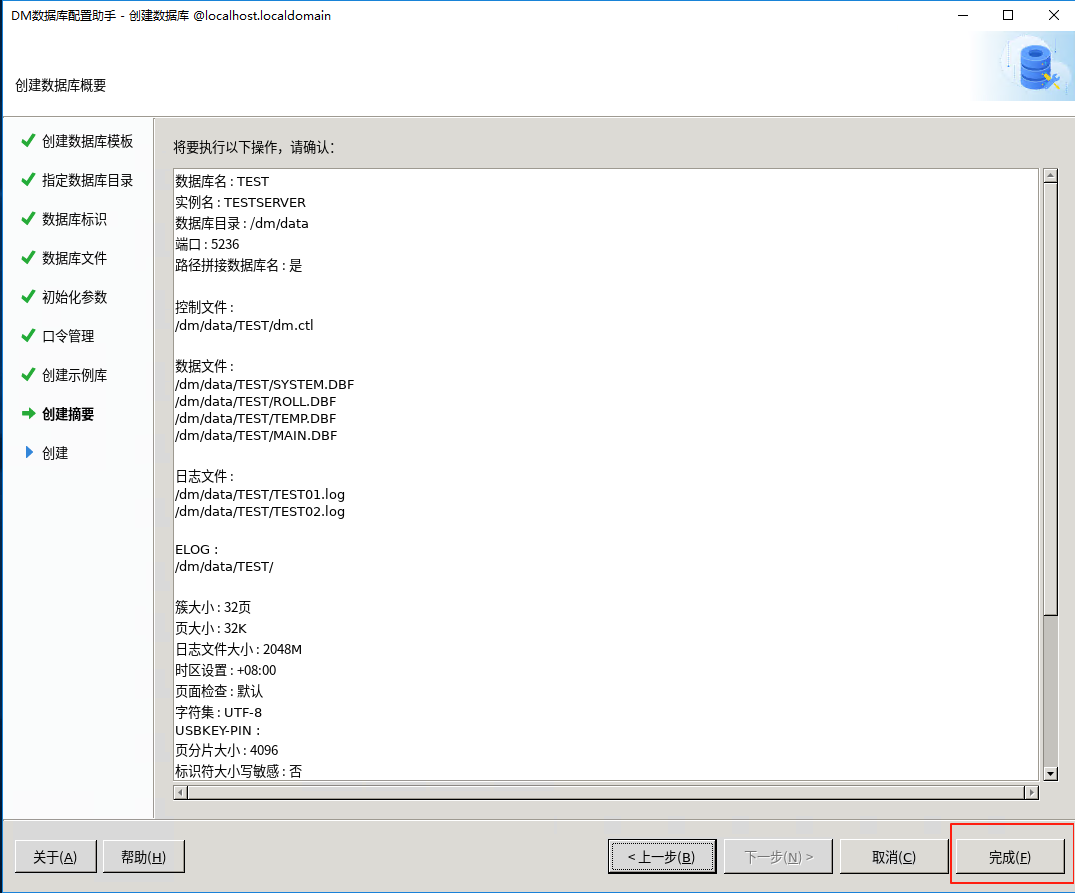The width and height of the screenshot is (1075, 893).
Task: Click the checkmark icon next to 指定数据库目录
Action: 28,180
